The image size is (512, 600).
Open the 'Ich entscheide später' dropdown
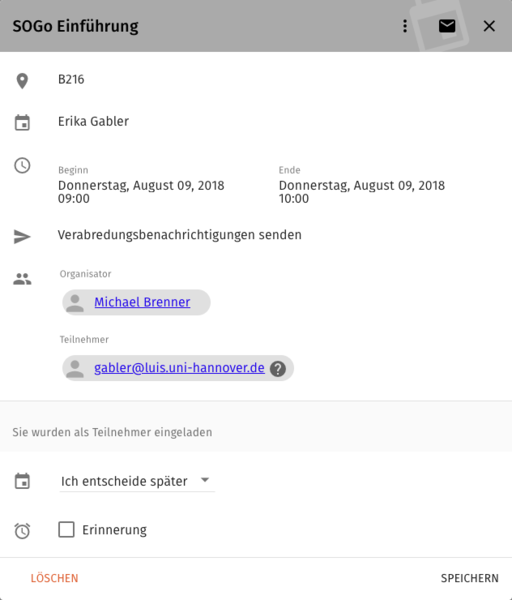coord(137,481)
